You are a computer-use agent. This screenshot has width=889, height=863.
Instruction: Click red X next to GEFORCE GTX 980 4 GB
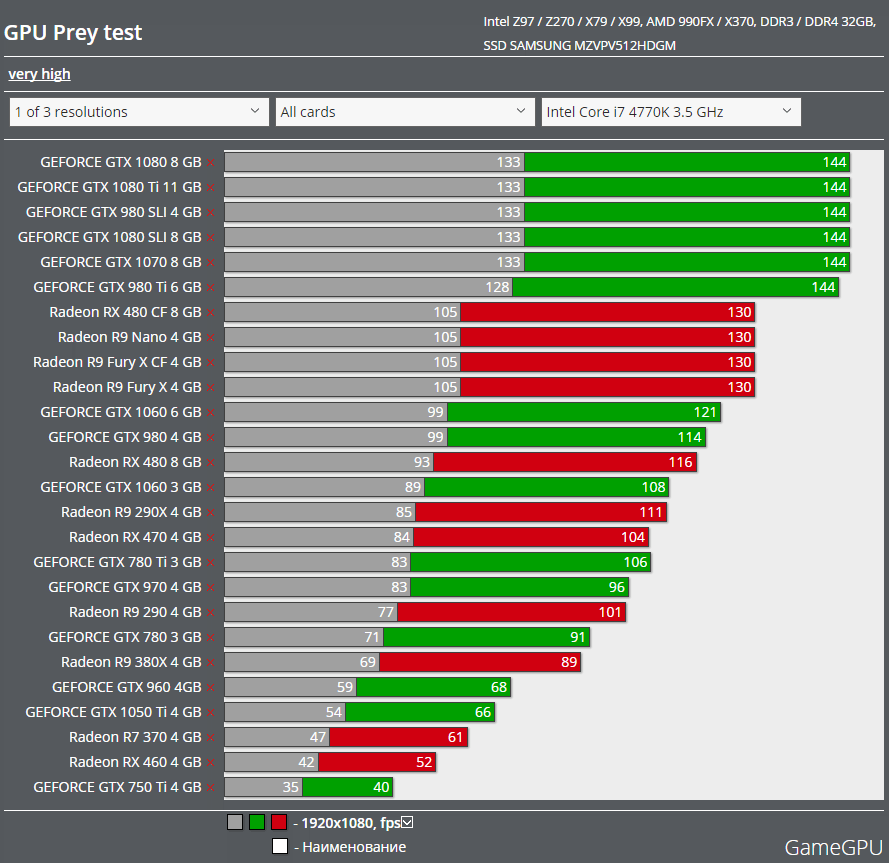point(210,438)
